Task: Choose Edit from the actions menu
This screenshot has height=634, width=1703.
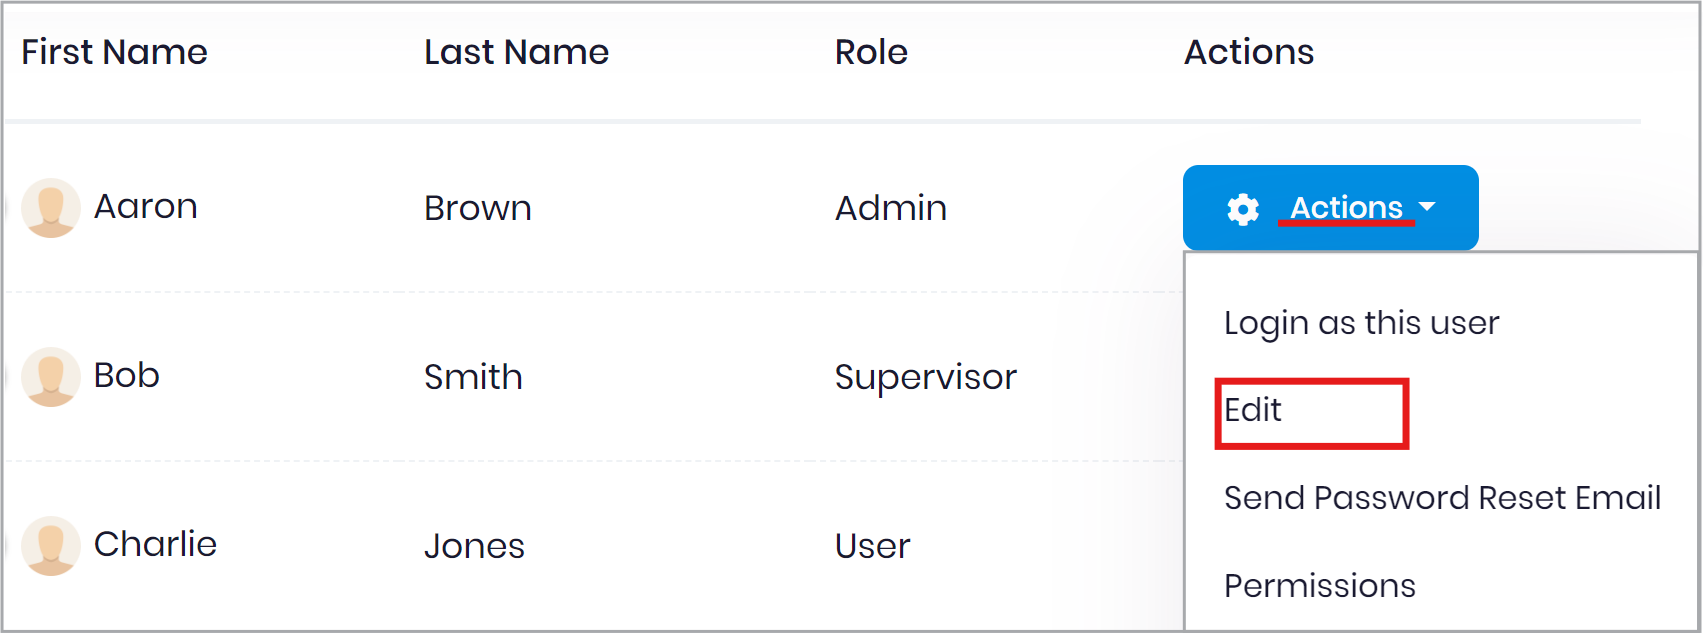Action: click(1253, 410)
